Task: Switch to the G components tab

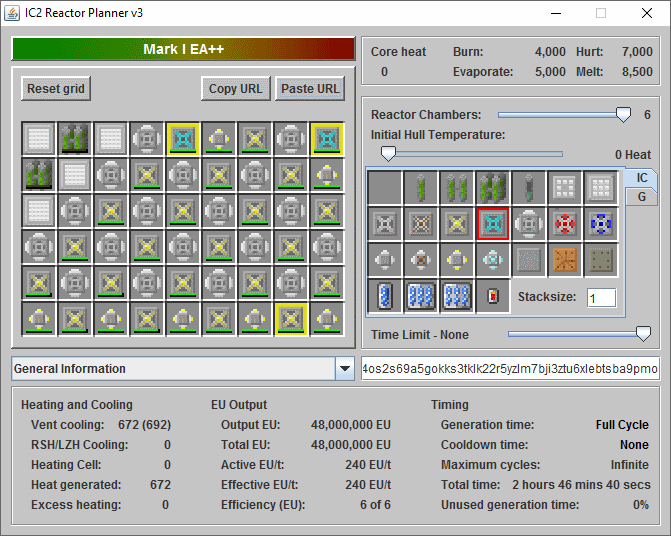Action: (642, 197)
